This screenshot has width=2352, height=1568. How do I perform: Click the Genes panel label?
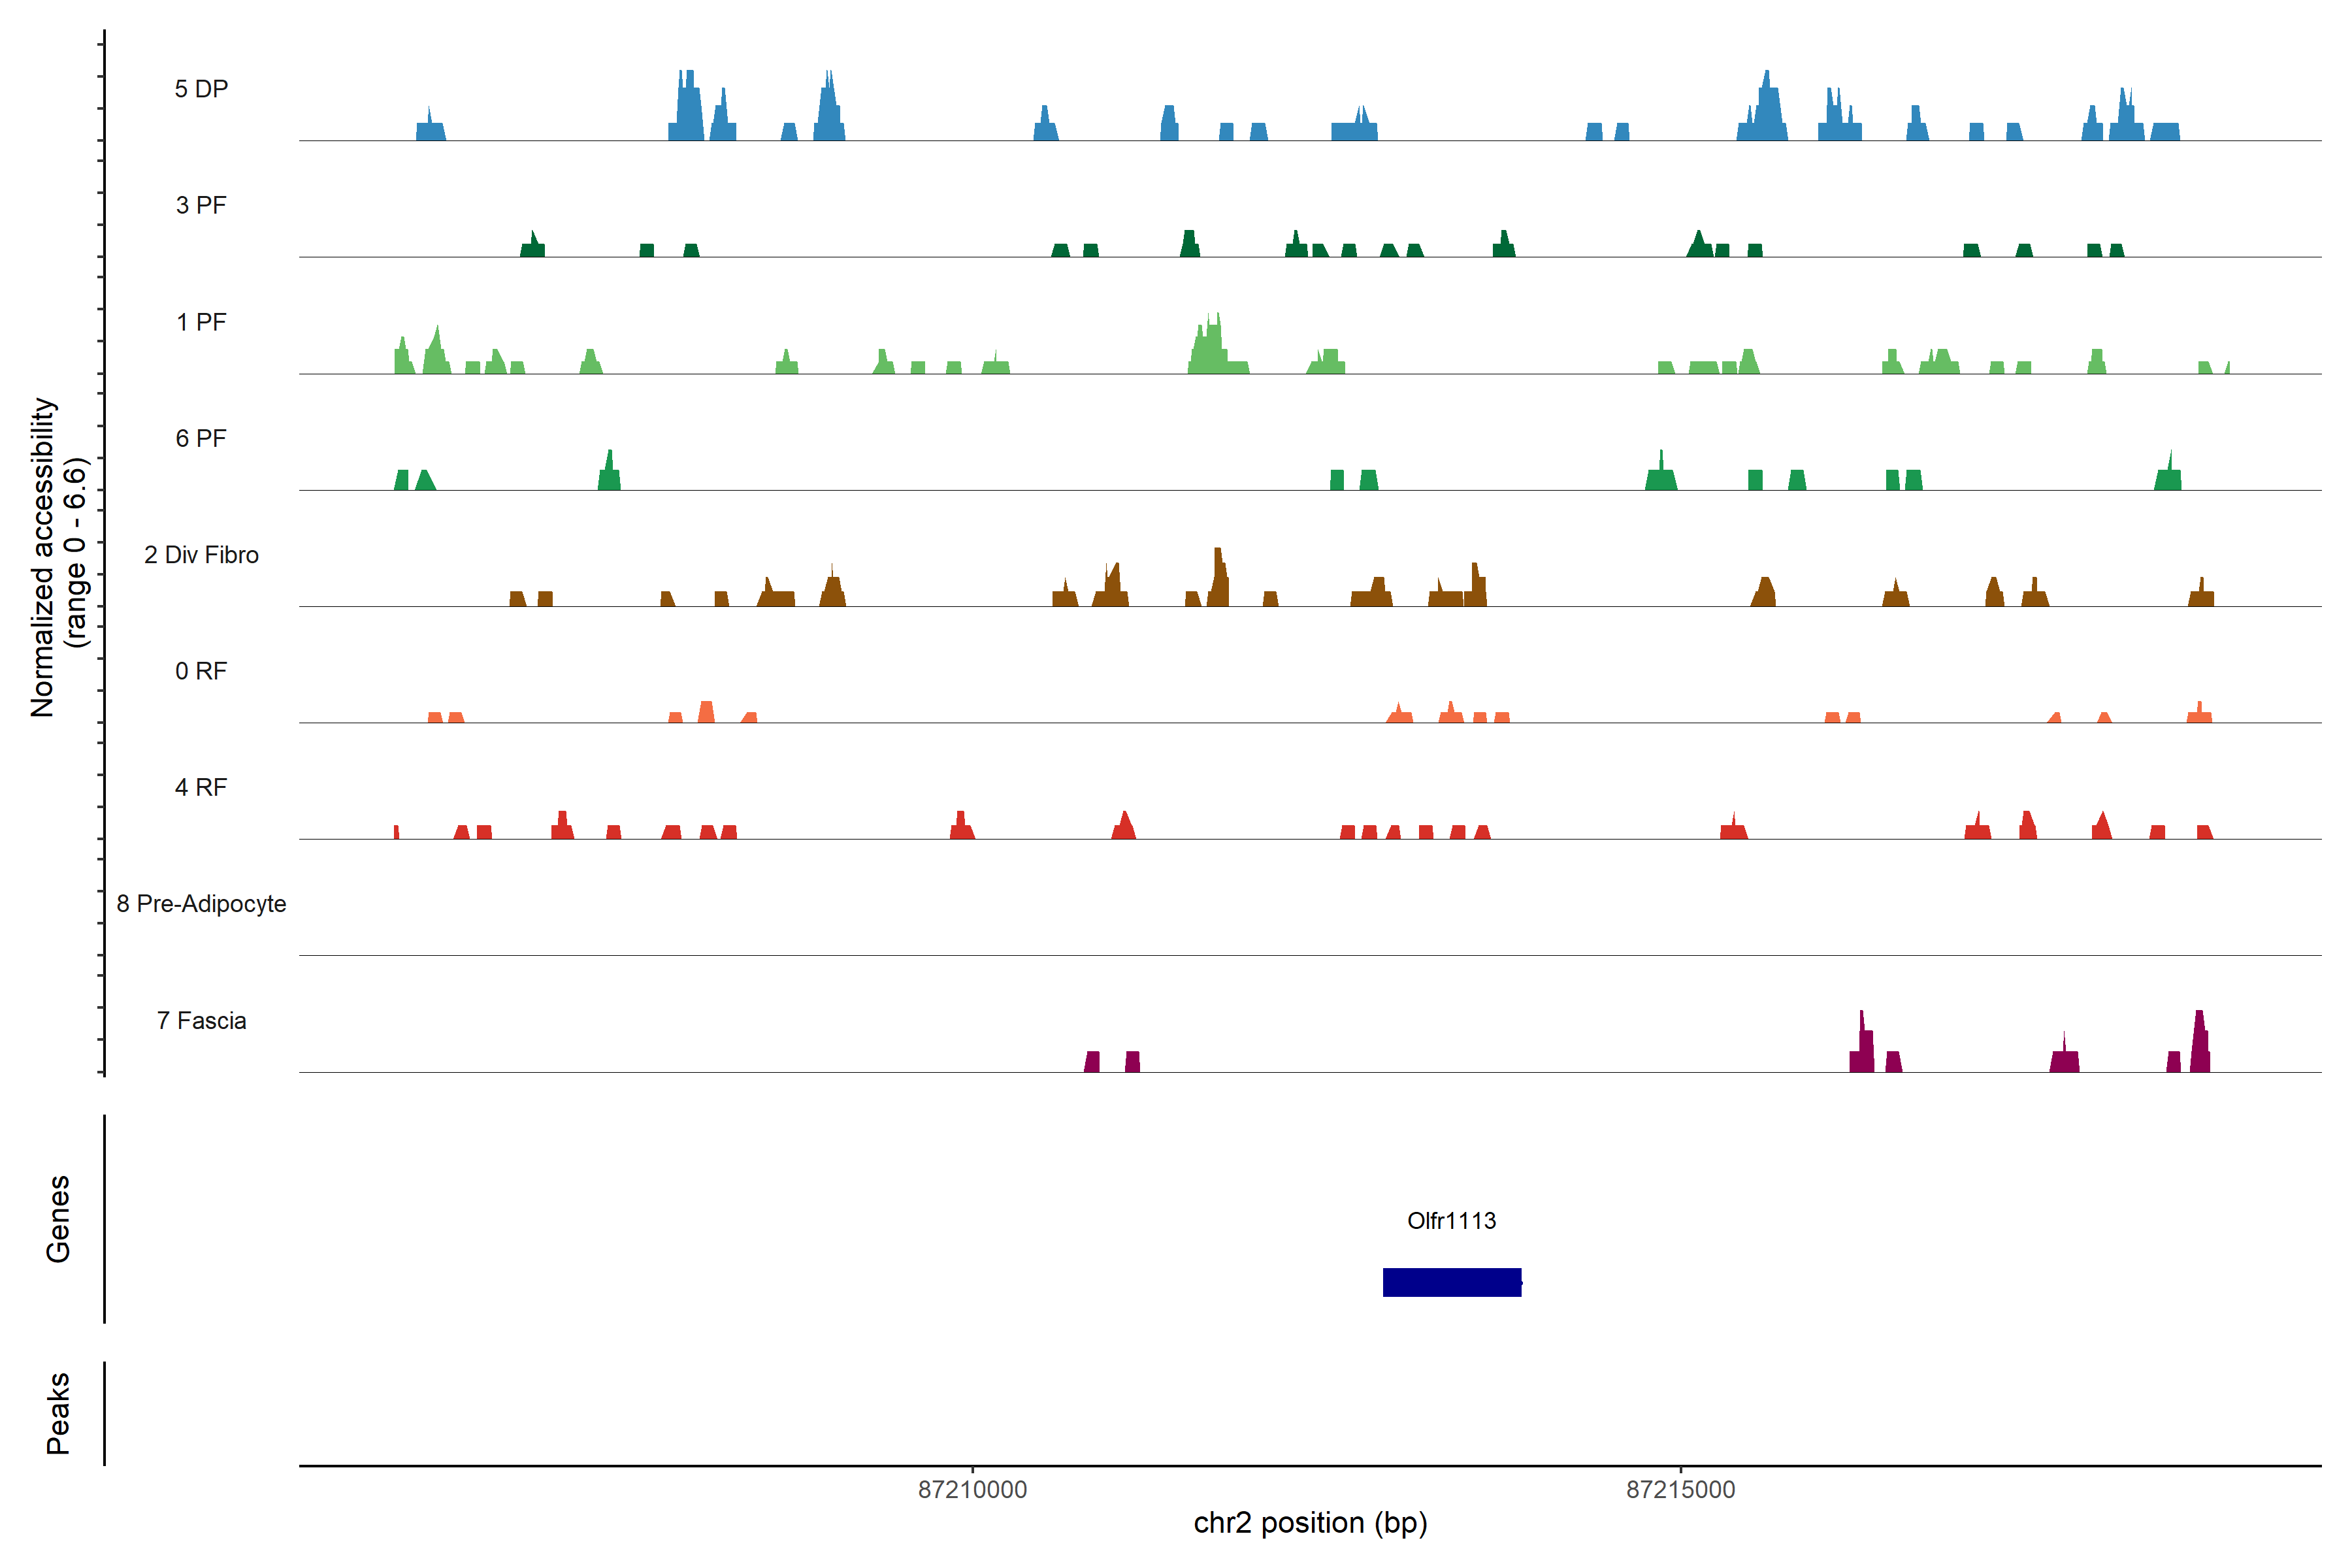point(58,1219)
